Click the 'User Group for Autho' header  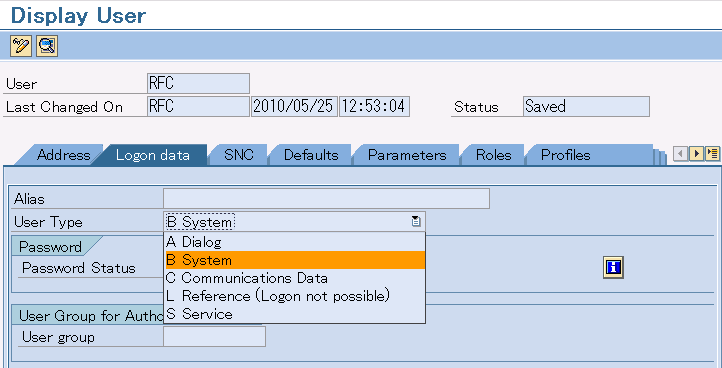point(91,315)
